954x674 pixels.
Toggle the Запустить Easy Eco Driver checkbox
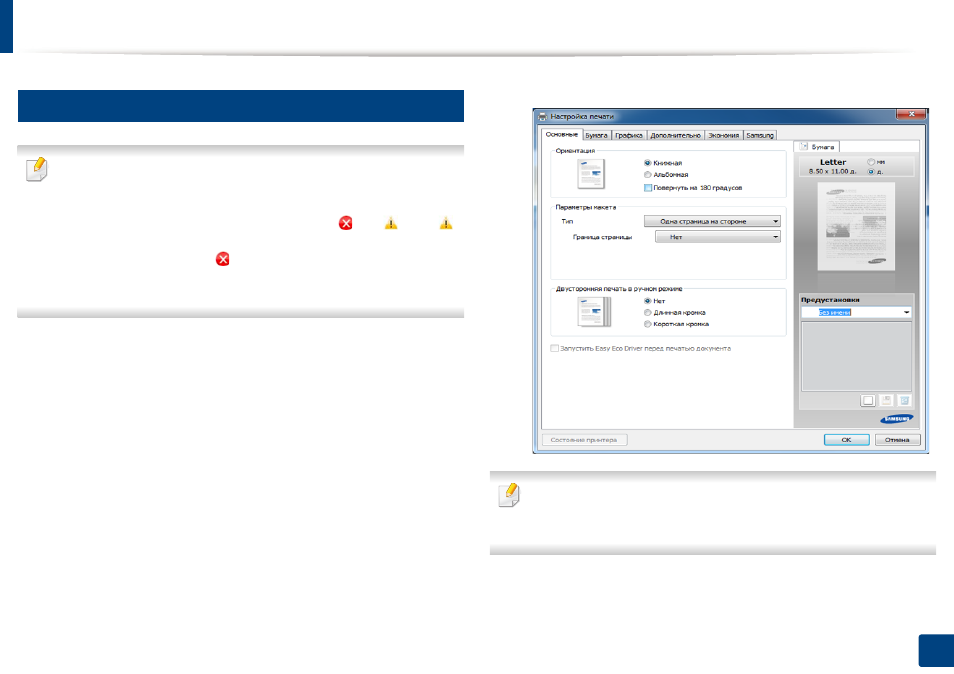point(554,349)
